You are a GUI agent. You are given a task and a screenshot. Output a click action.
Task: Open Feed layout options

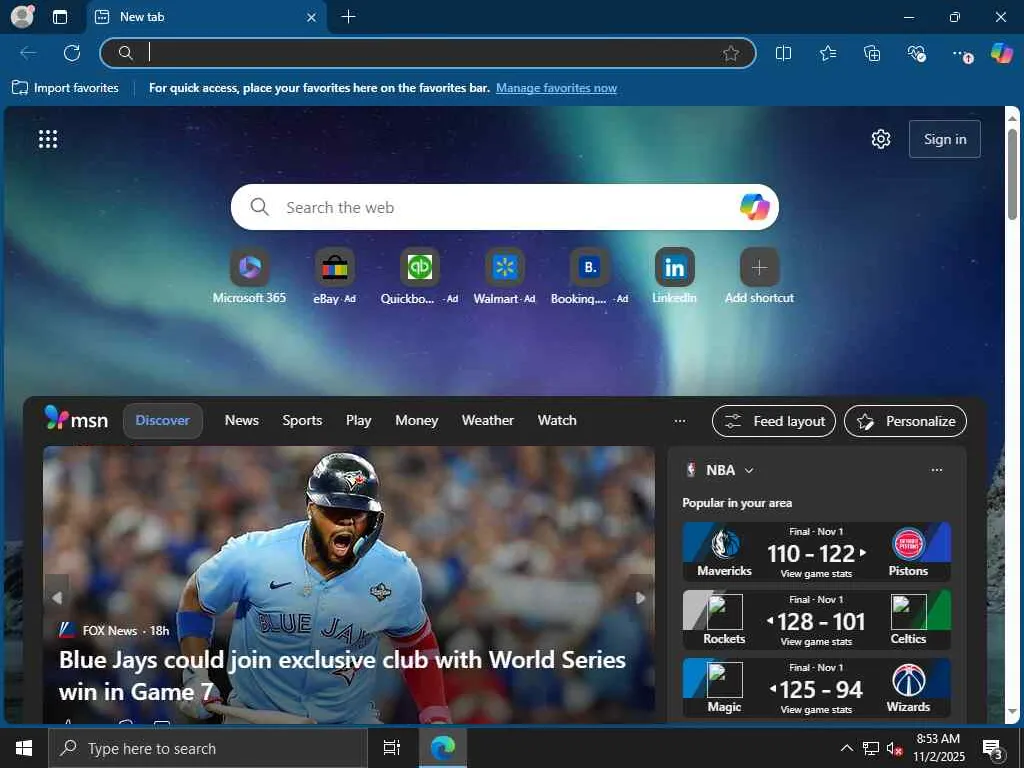(774, 421)
